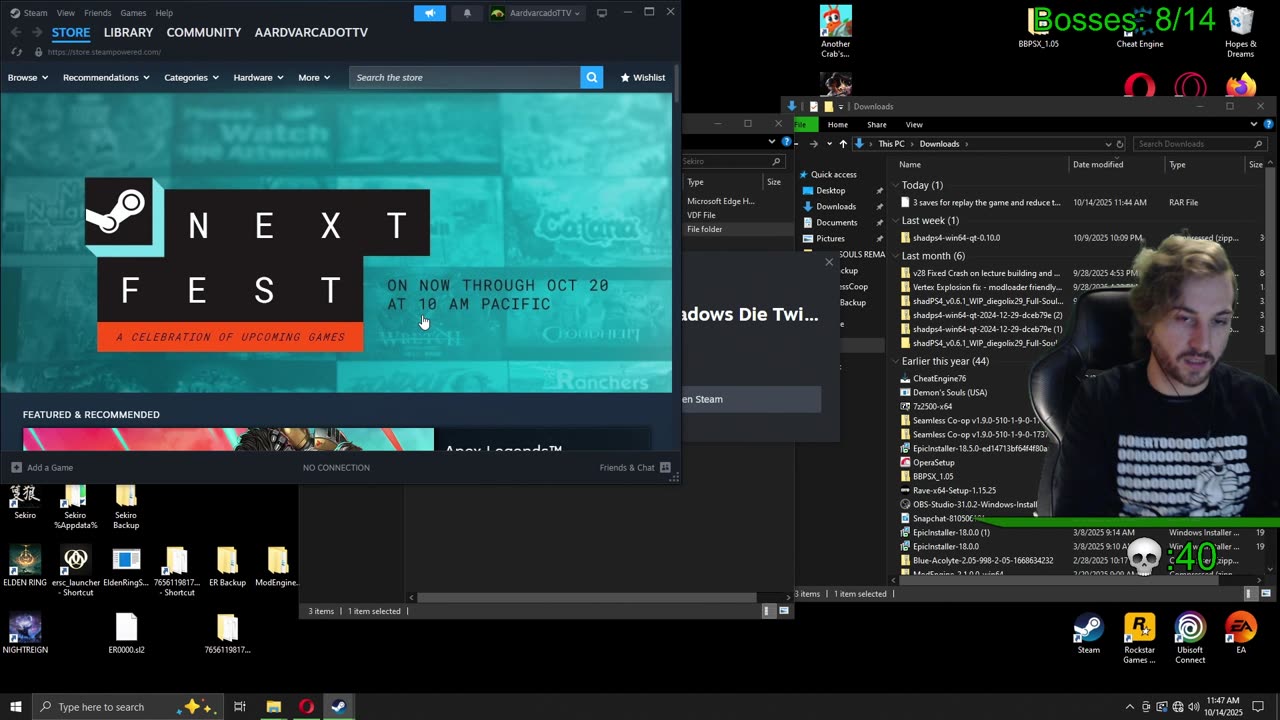Collapse the Last month (6) group

895,256
